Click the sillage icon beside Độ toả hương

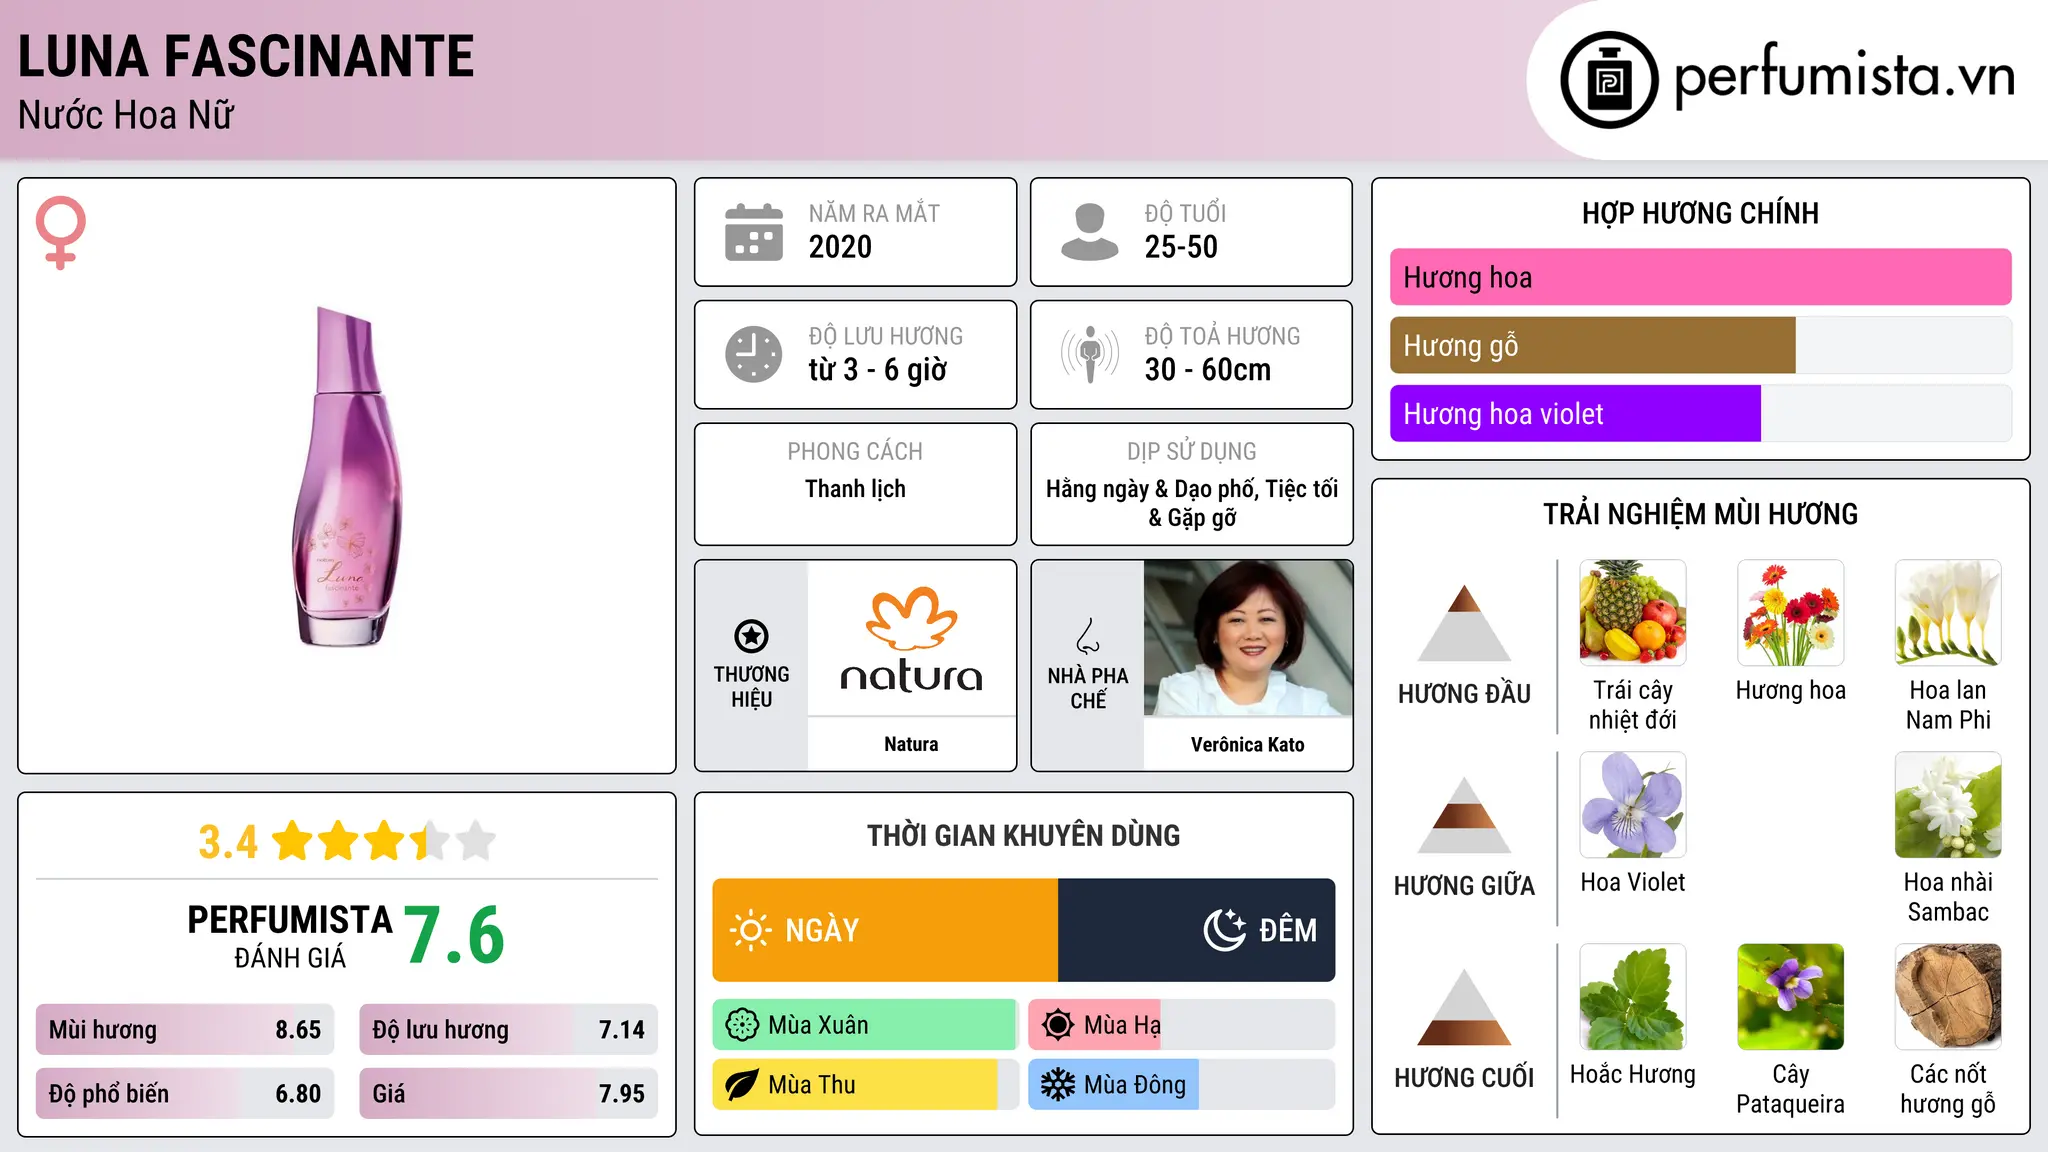[1090, 354]
